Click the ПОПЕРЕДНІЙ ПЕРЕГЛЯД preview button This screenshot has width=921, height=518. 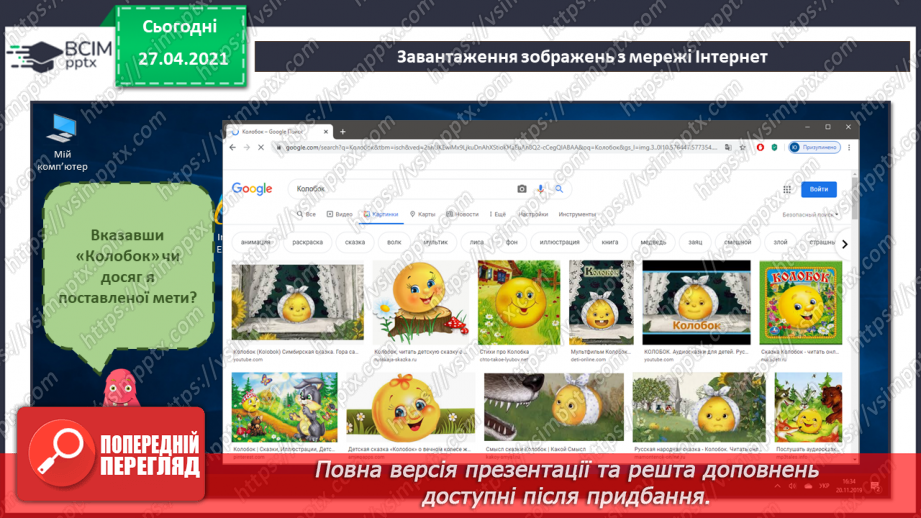(111, 454)
